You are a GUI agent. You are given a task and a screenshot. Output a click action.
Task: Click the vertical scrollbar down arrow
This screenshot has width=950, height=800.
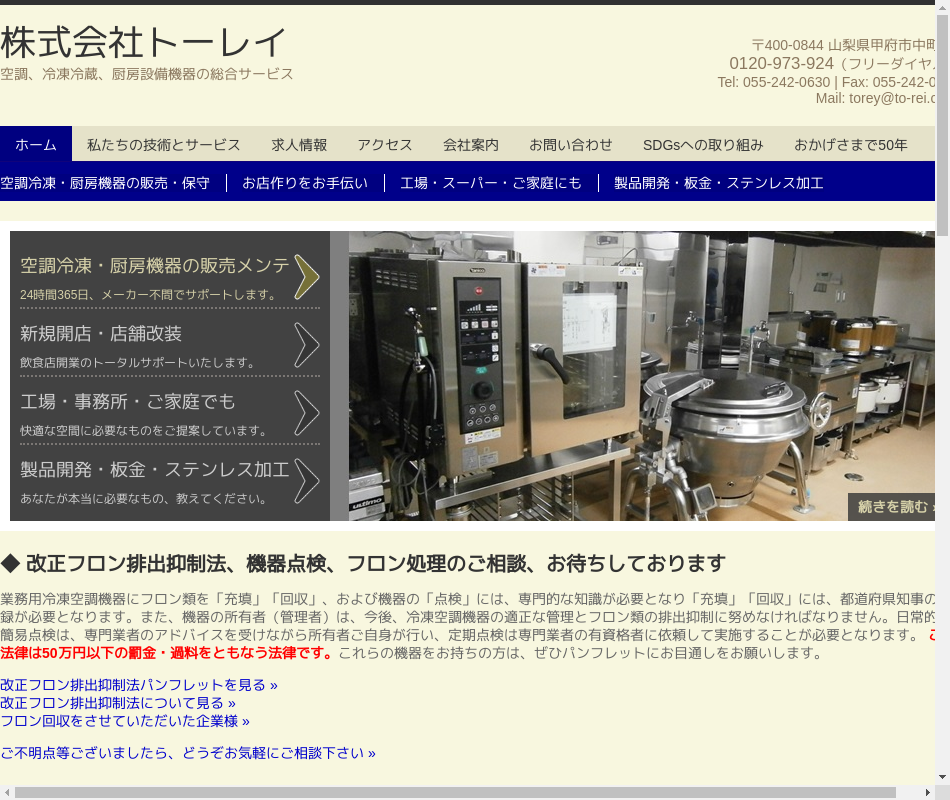tap(942, 776)
